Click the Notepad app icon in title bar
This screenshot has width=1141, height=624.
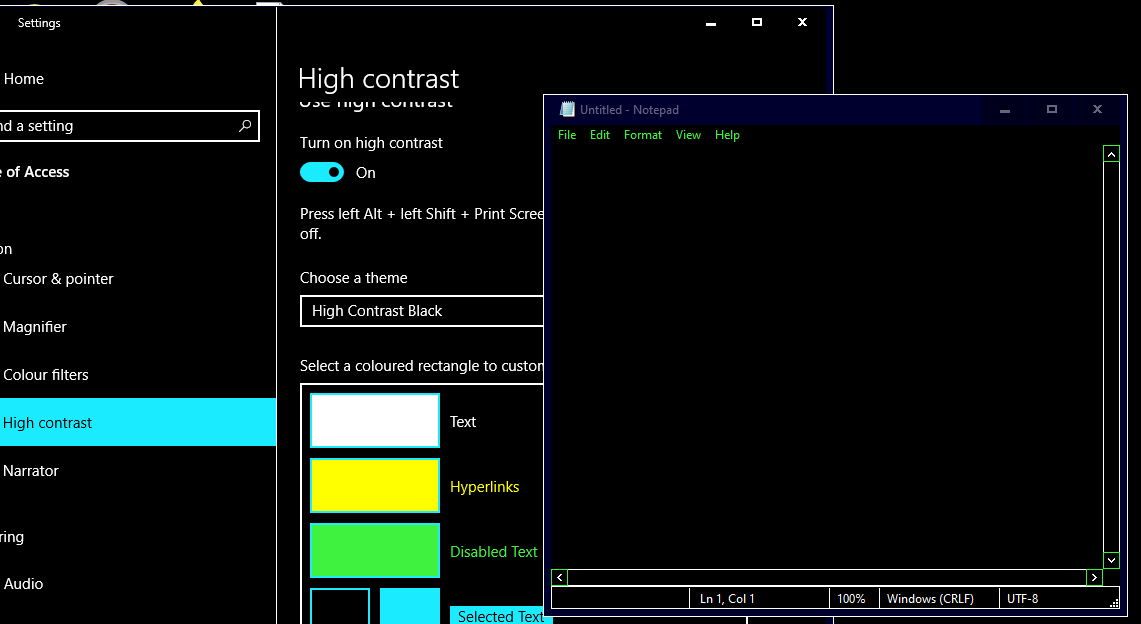[568, 110]
